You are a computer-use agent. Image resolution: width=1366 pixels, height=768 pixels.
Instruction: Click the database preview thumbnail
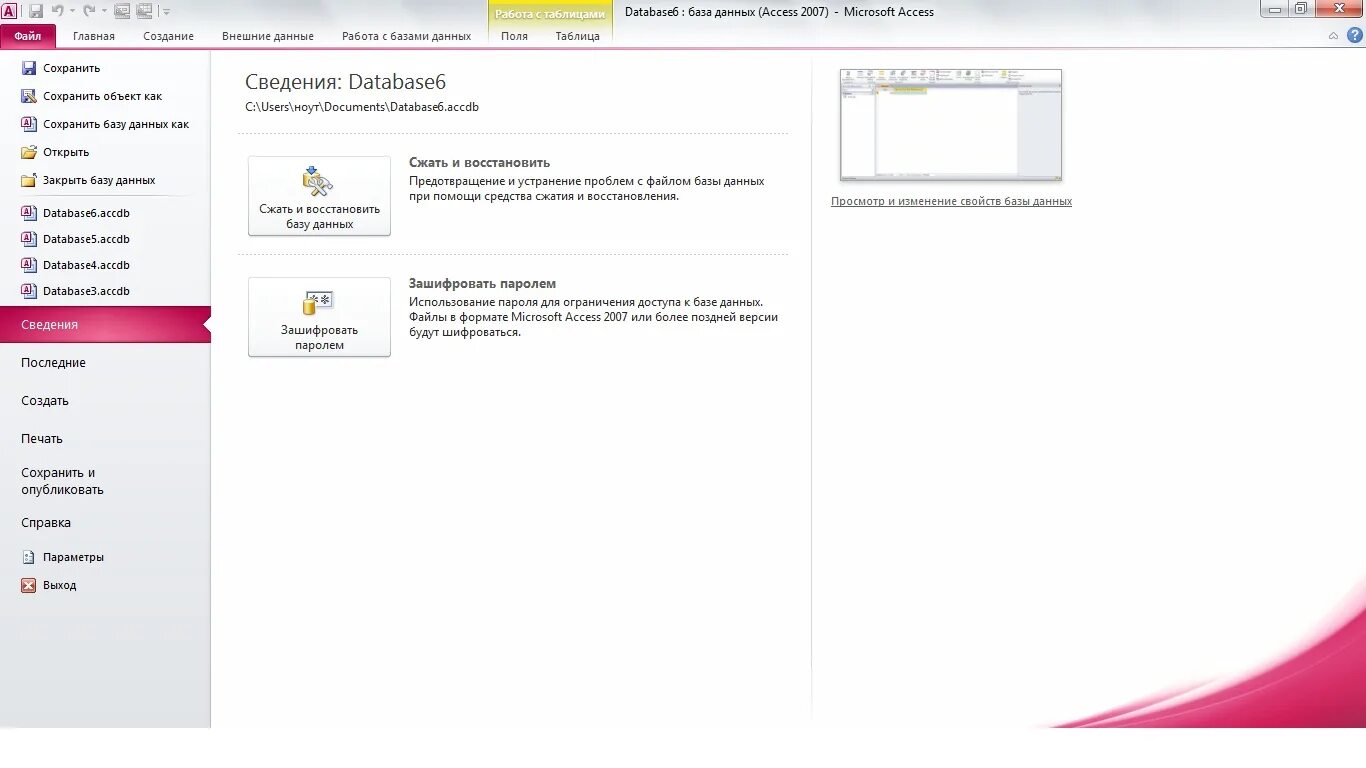click(951, 125)
